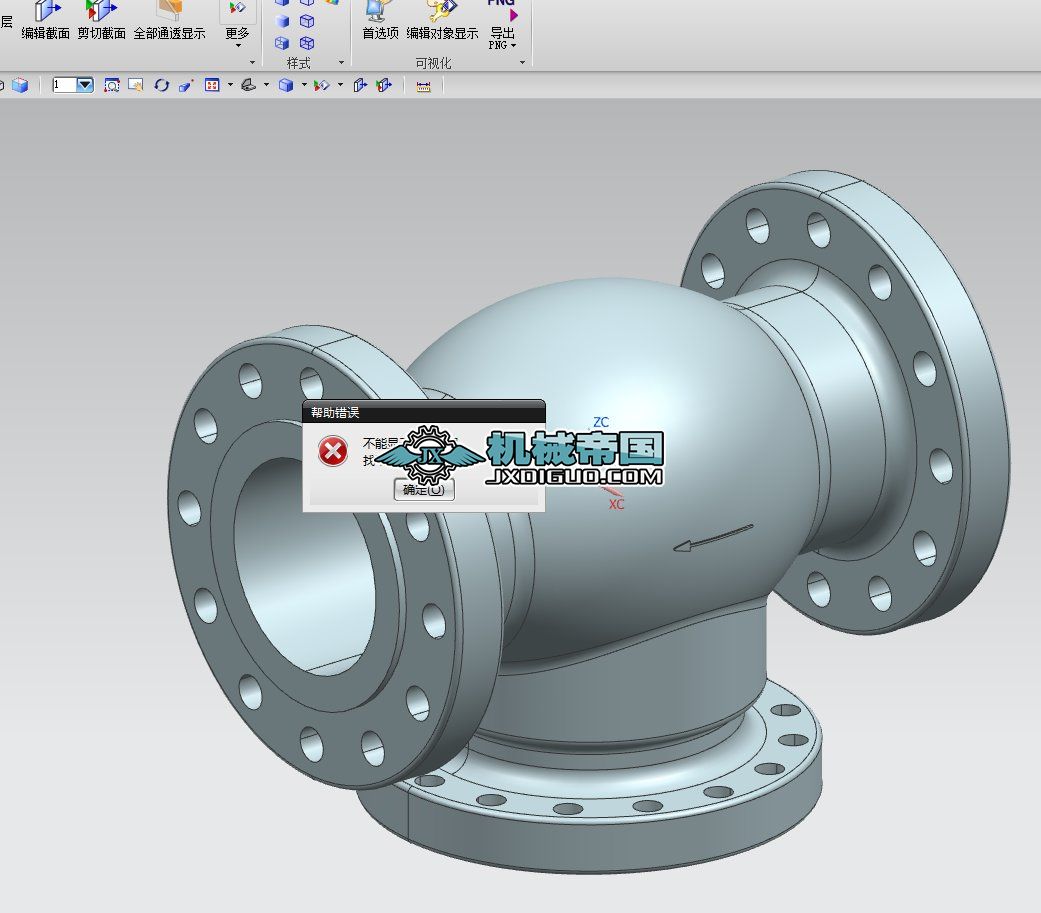
Task: Click 编辑对象显示 (Edit Object Display) icon
Action: (x=442, y=13)
